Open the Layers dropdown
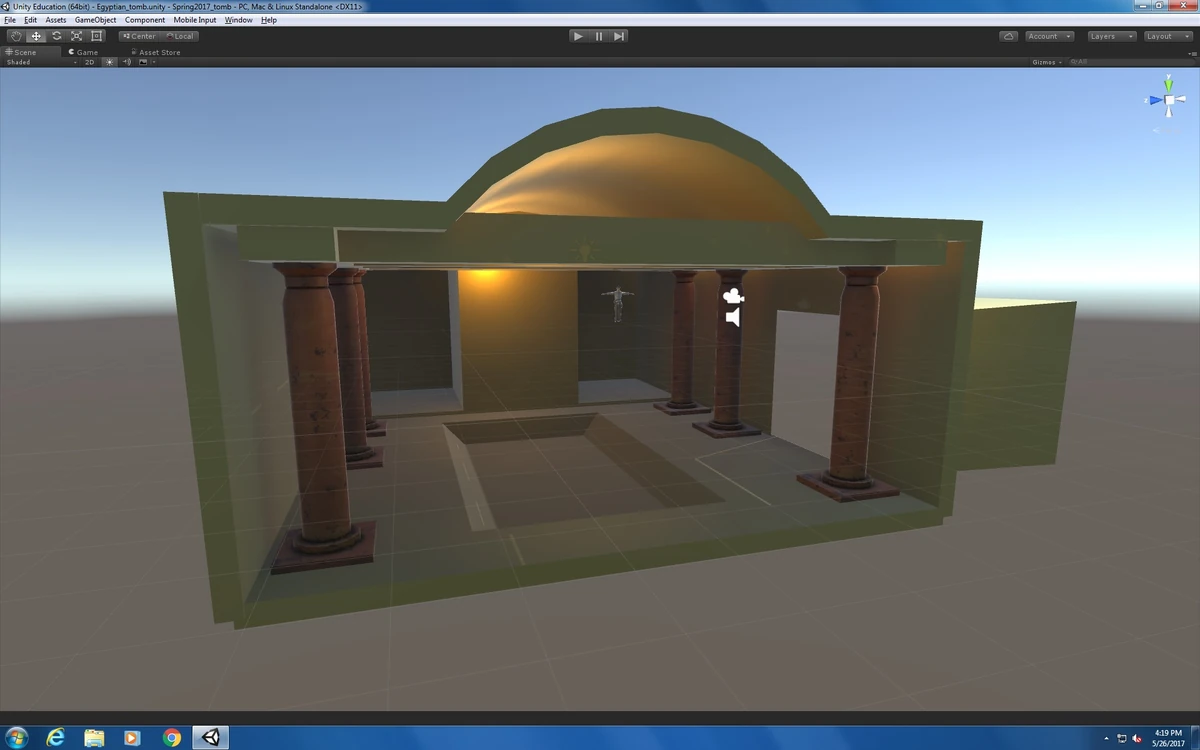Image resolution: width=1200 pixels, height=750 pixels. tap(1111, 36)
